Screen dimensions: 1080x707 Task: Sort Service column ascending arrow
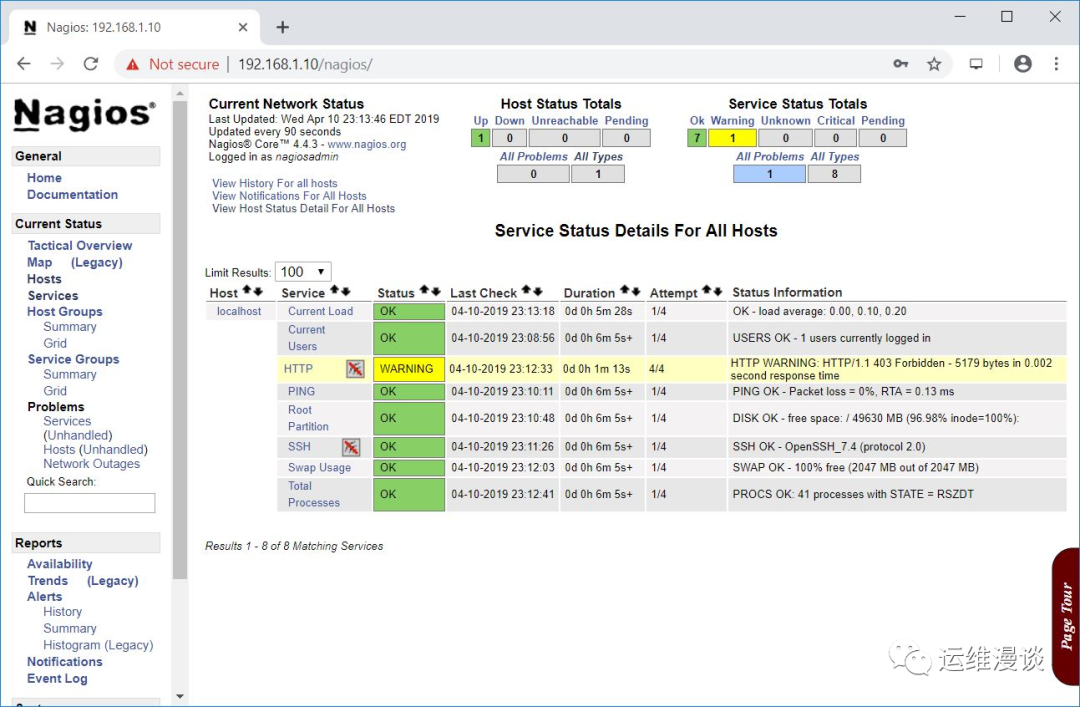(335, 291)
